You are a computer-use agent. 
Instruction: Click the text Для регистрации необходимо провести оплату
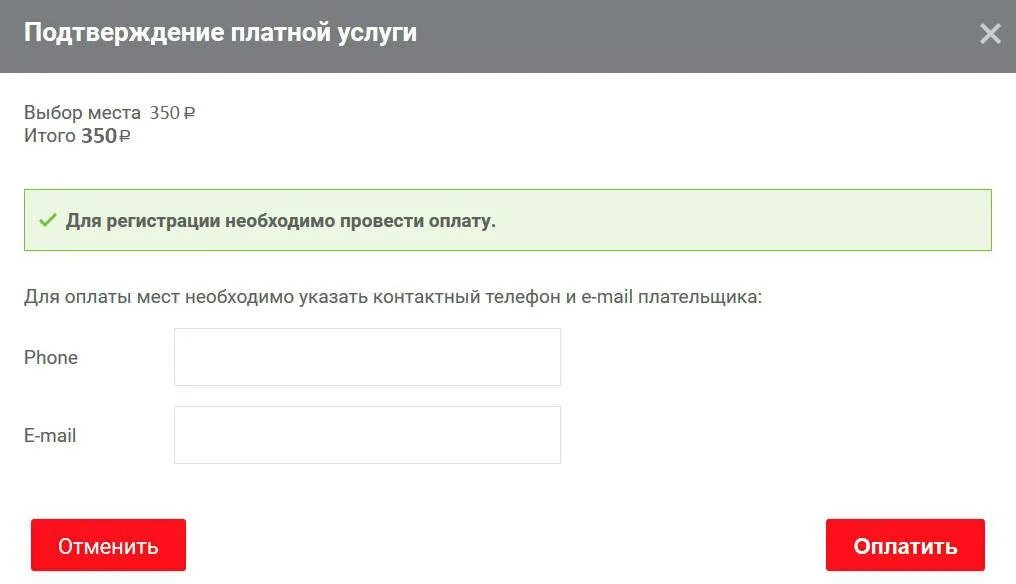281,221
